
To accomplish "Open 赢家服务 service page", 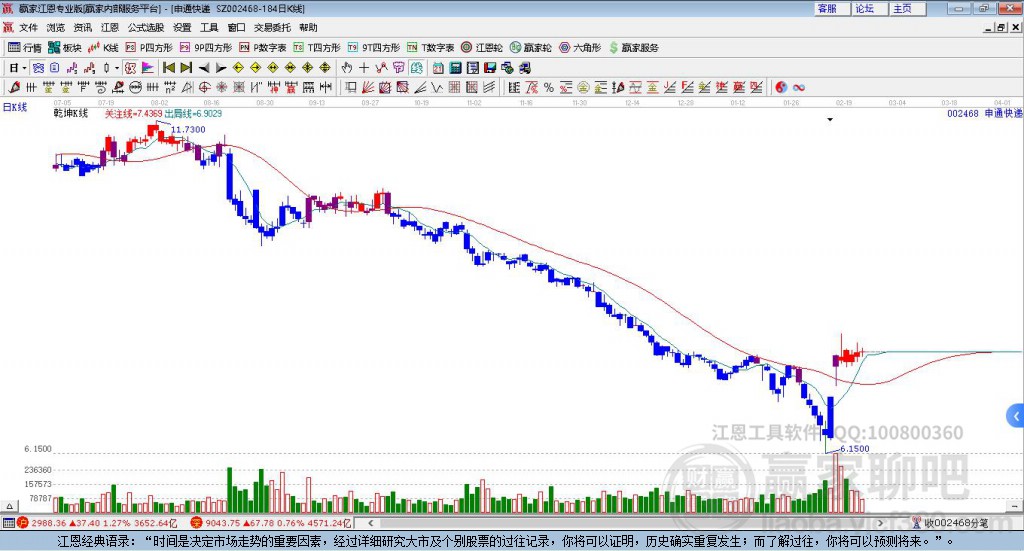I will pyautogui.click(x=633, y=48).
